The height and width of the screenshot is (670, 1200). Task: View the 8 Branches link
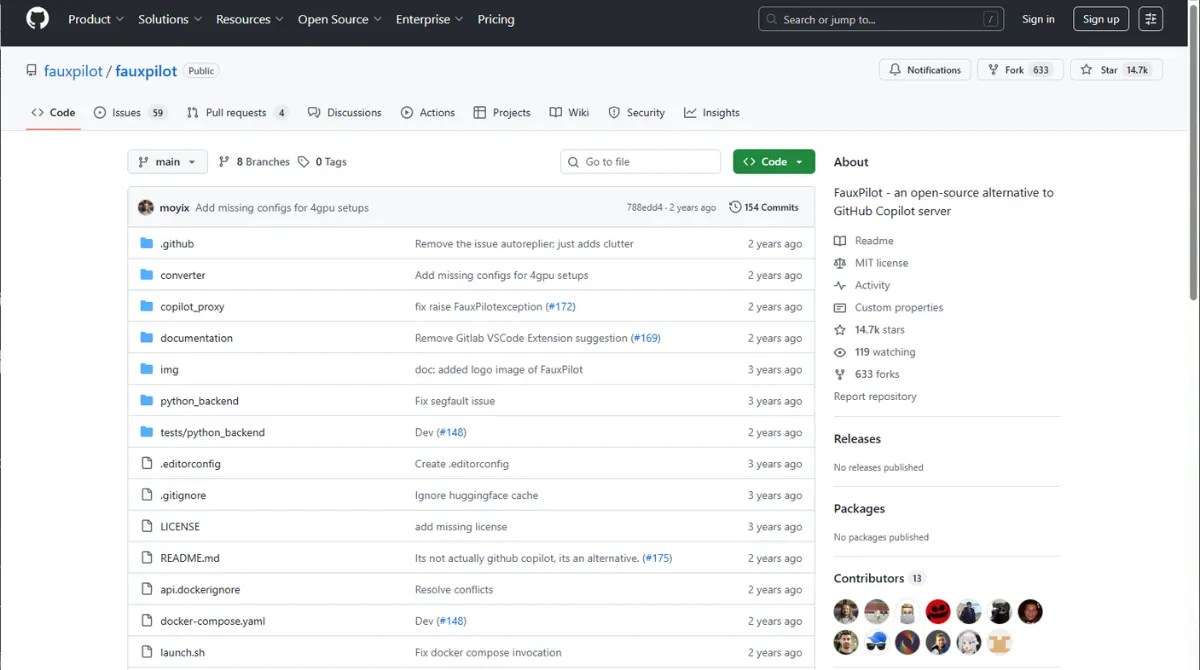[254, 162]
